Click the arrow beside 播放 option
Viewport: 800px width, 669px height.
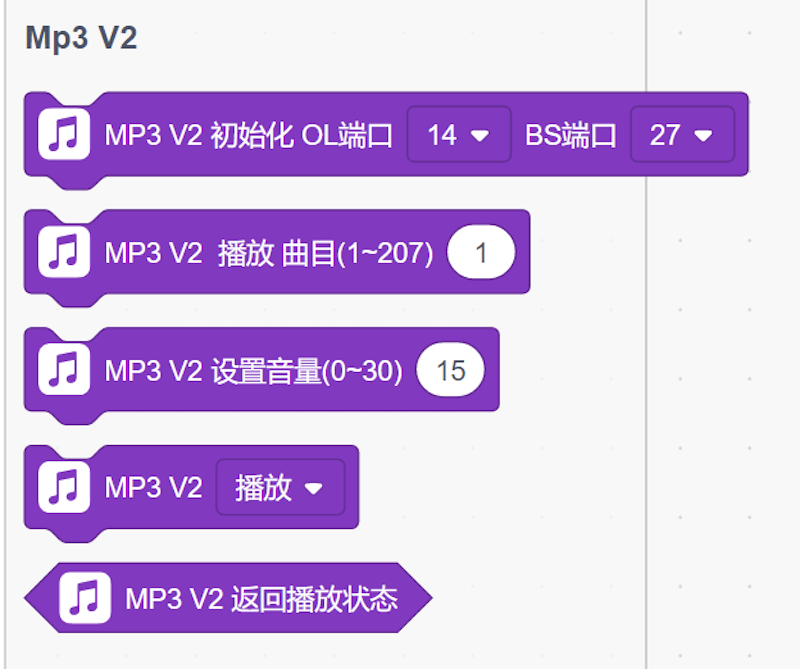pos(313,488)
